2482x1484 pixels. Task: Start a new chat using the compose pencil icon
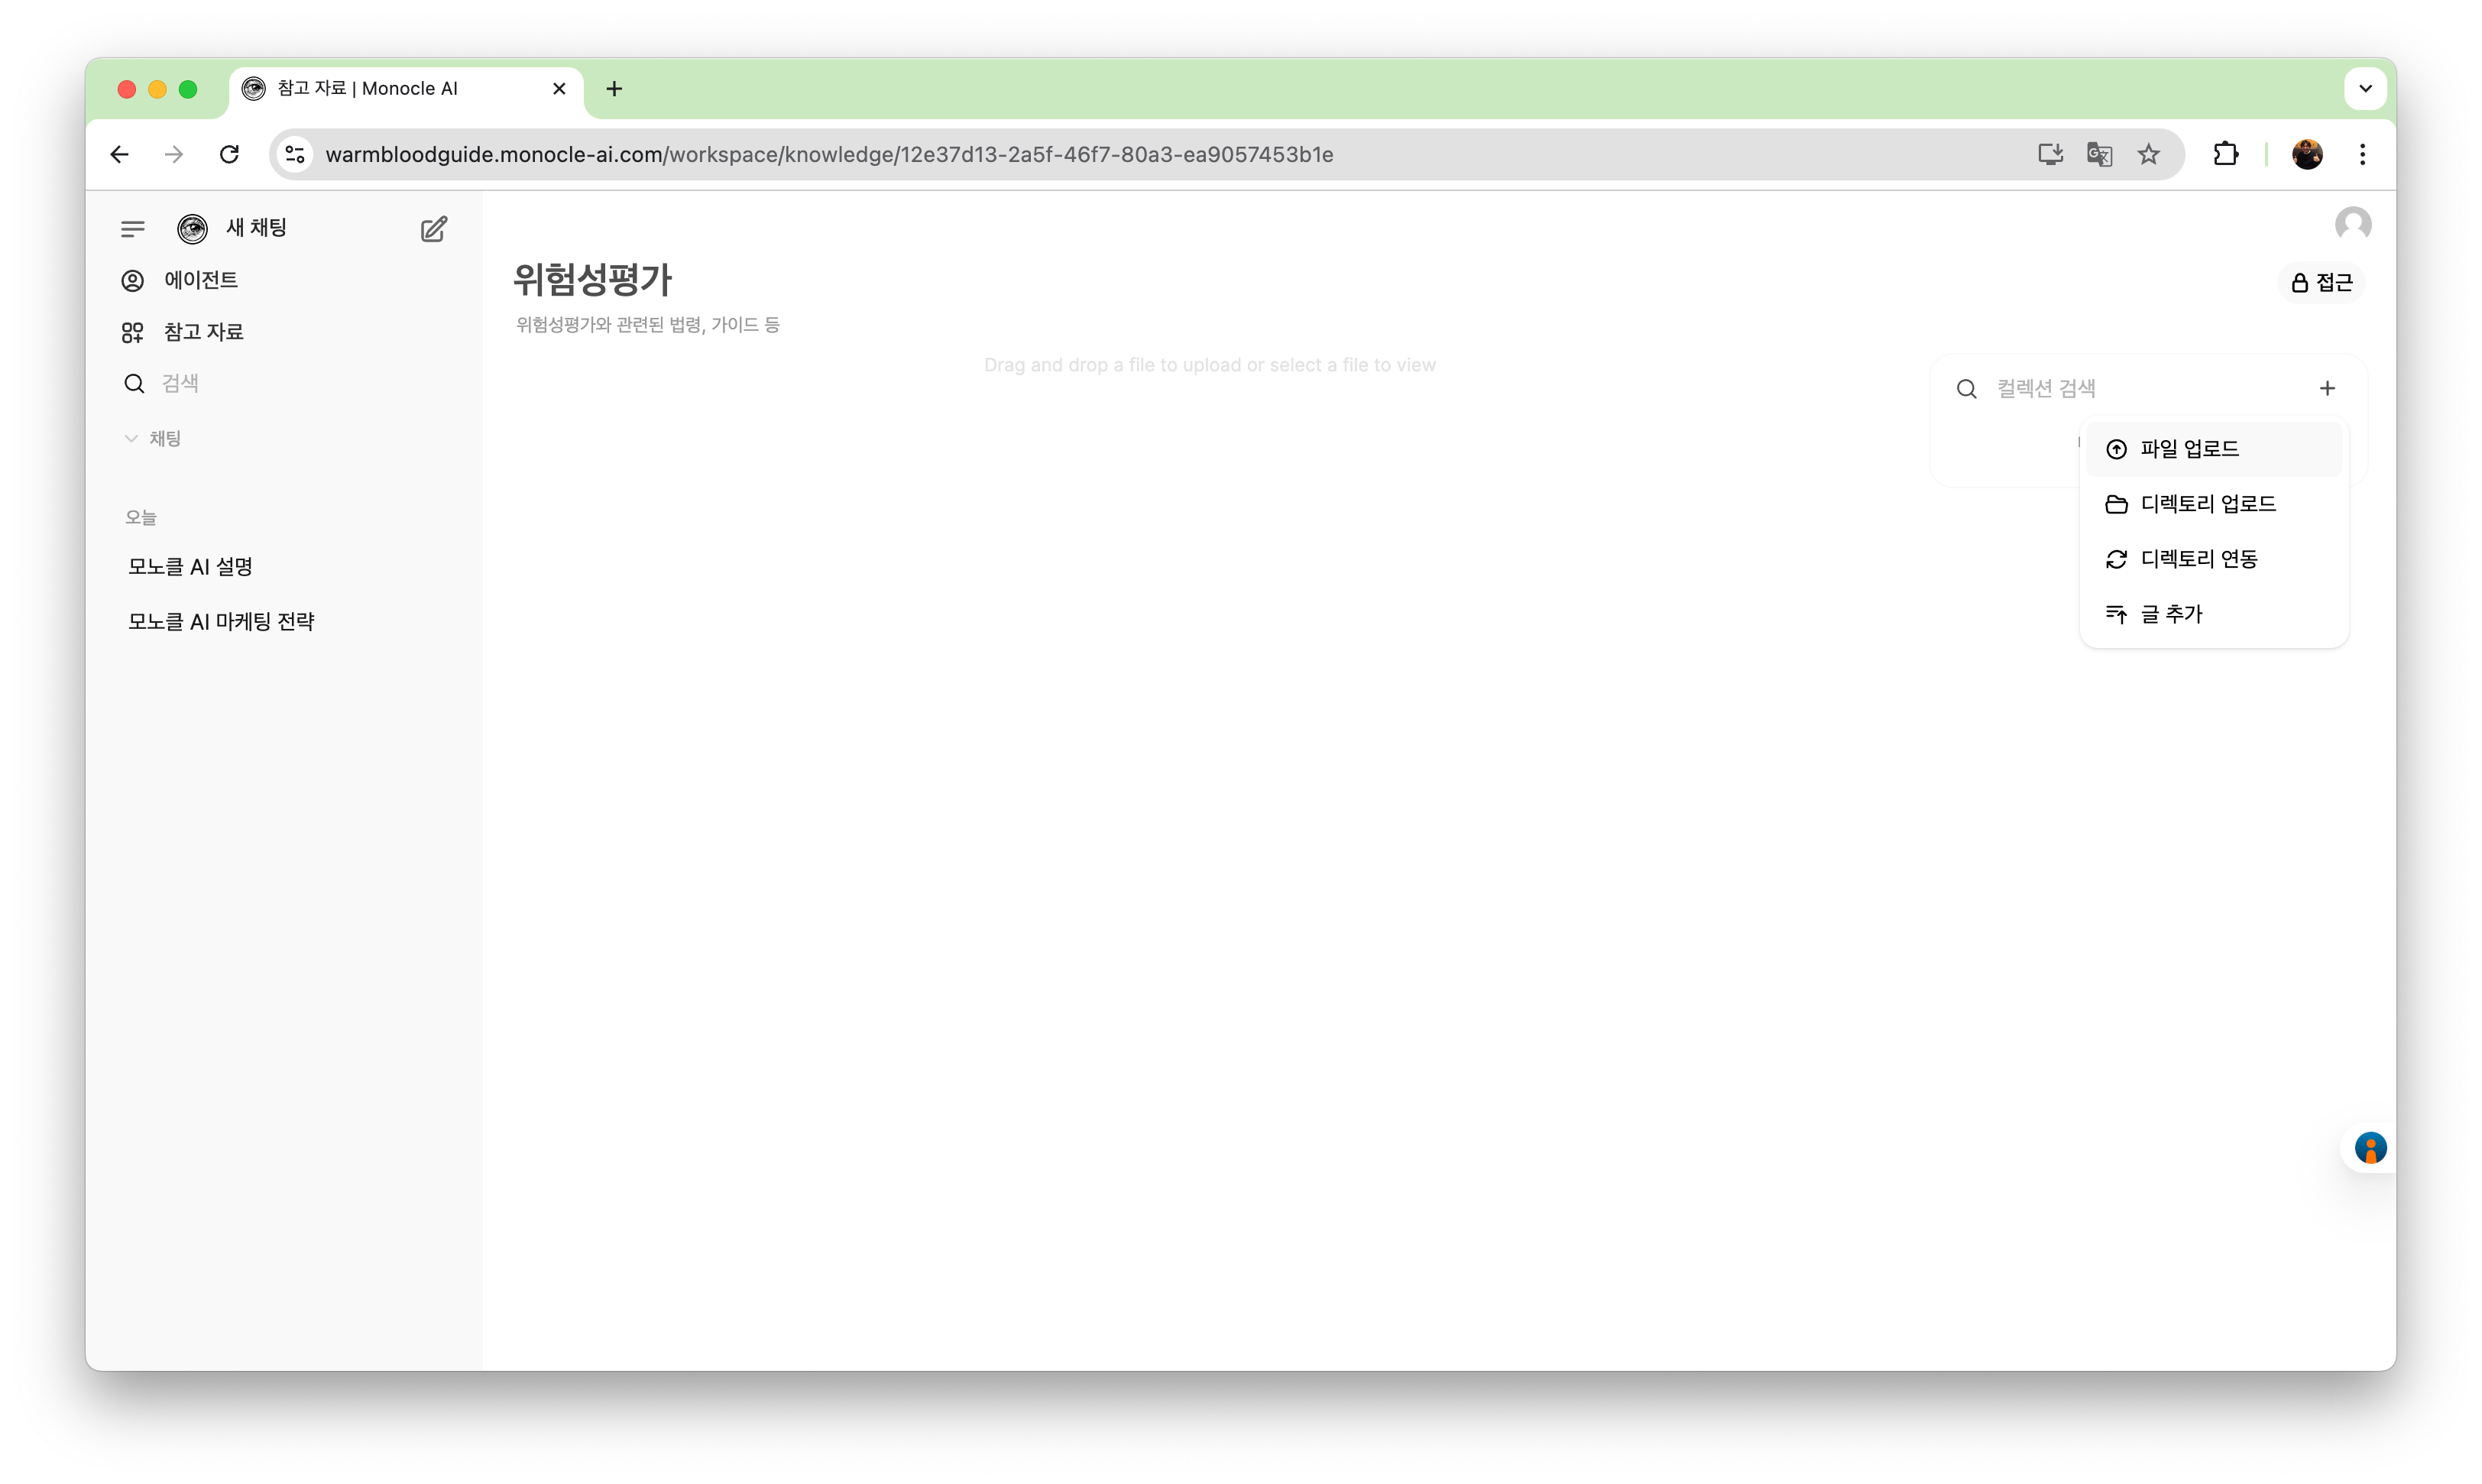point(433,228)
